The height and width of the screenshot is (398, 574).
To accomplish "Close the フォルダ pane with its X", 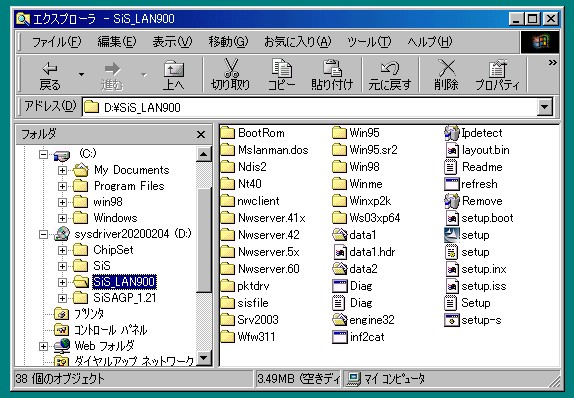I will pyautogui.click(x=201, y=135).
